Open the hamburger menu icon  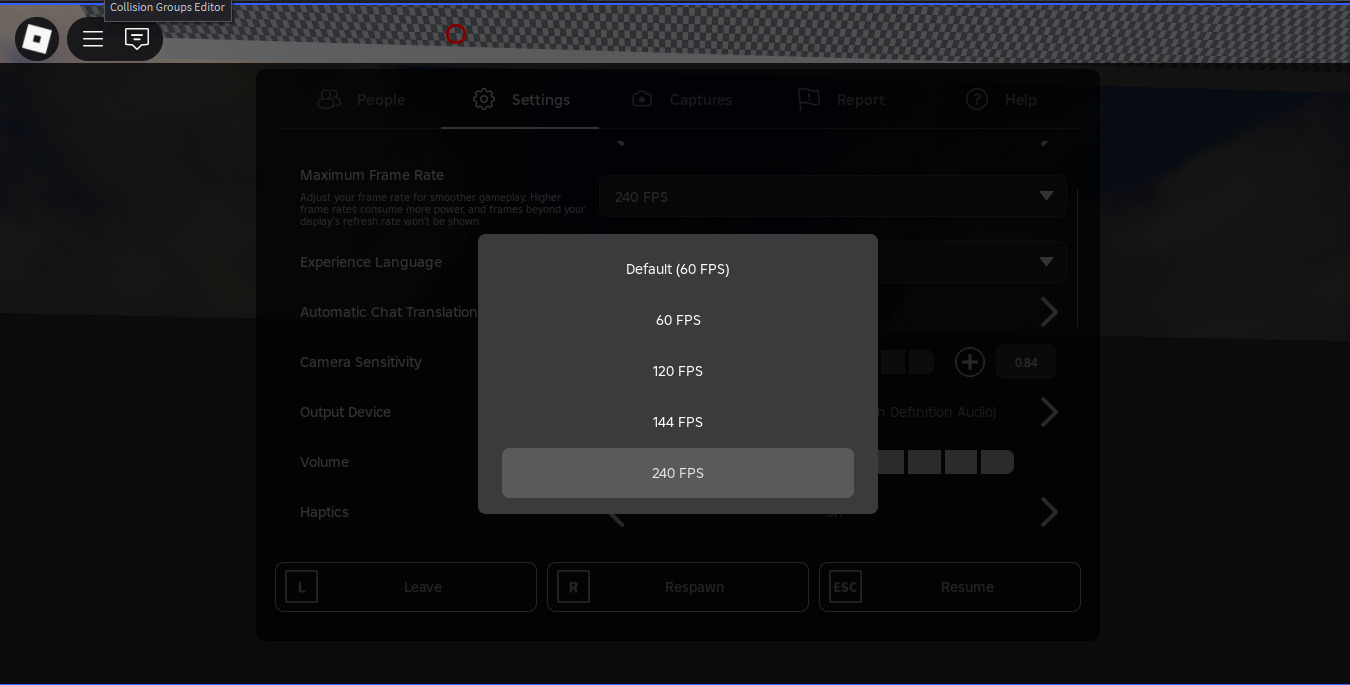tap(92, 38)
